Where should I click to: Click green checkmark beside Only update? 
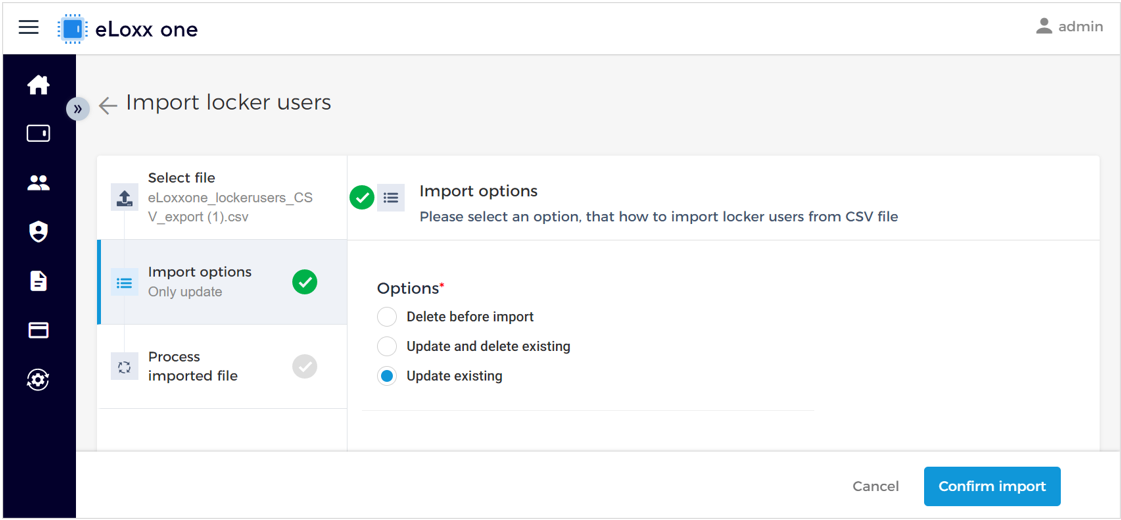tap(305, 282)
